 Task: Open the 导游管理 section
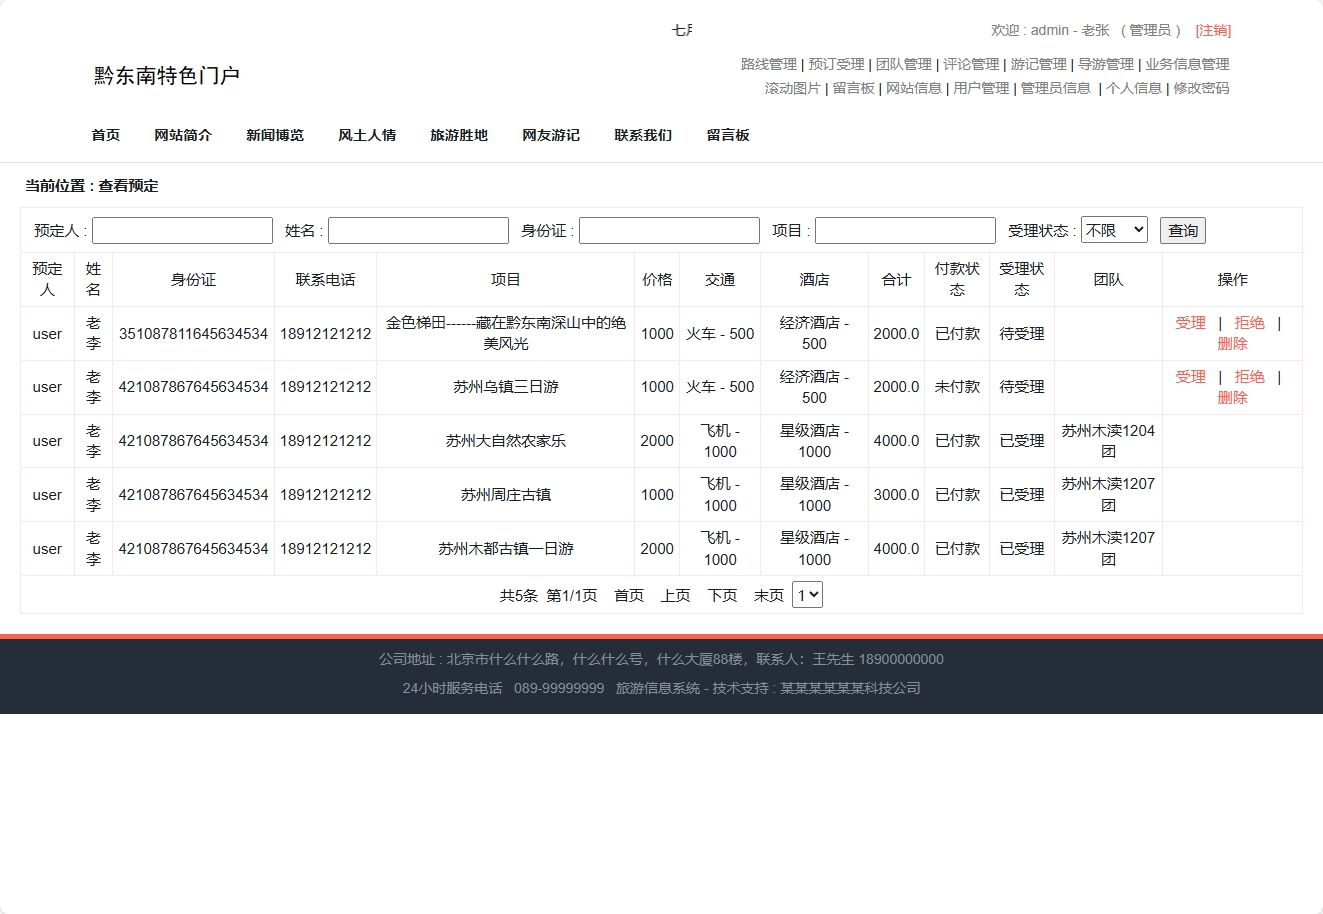click(1102, 63)
